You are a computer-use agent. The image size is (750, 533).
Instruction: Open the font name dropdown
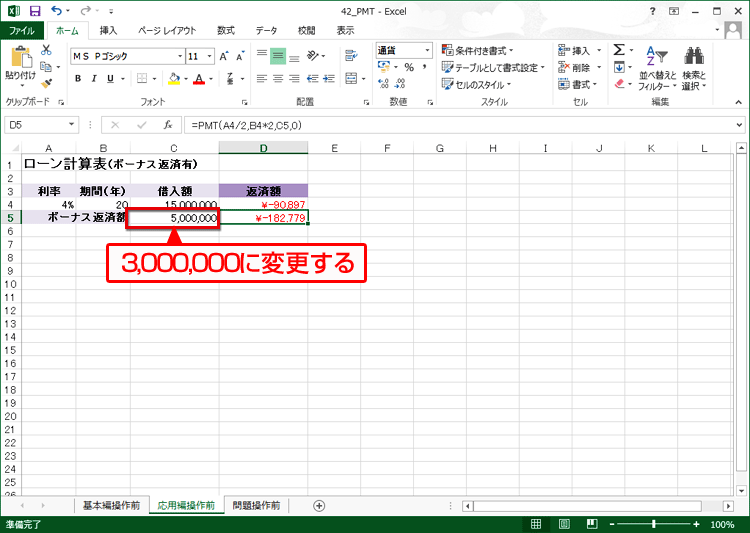pyautogui.click(x=180, y=56)
